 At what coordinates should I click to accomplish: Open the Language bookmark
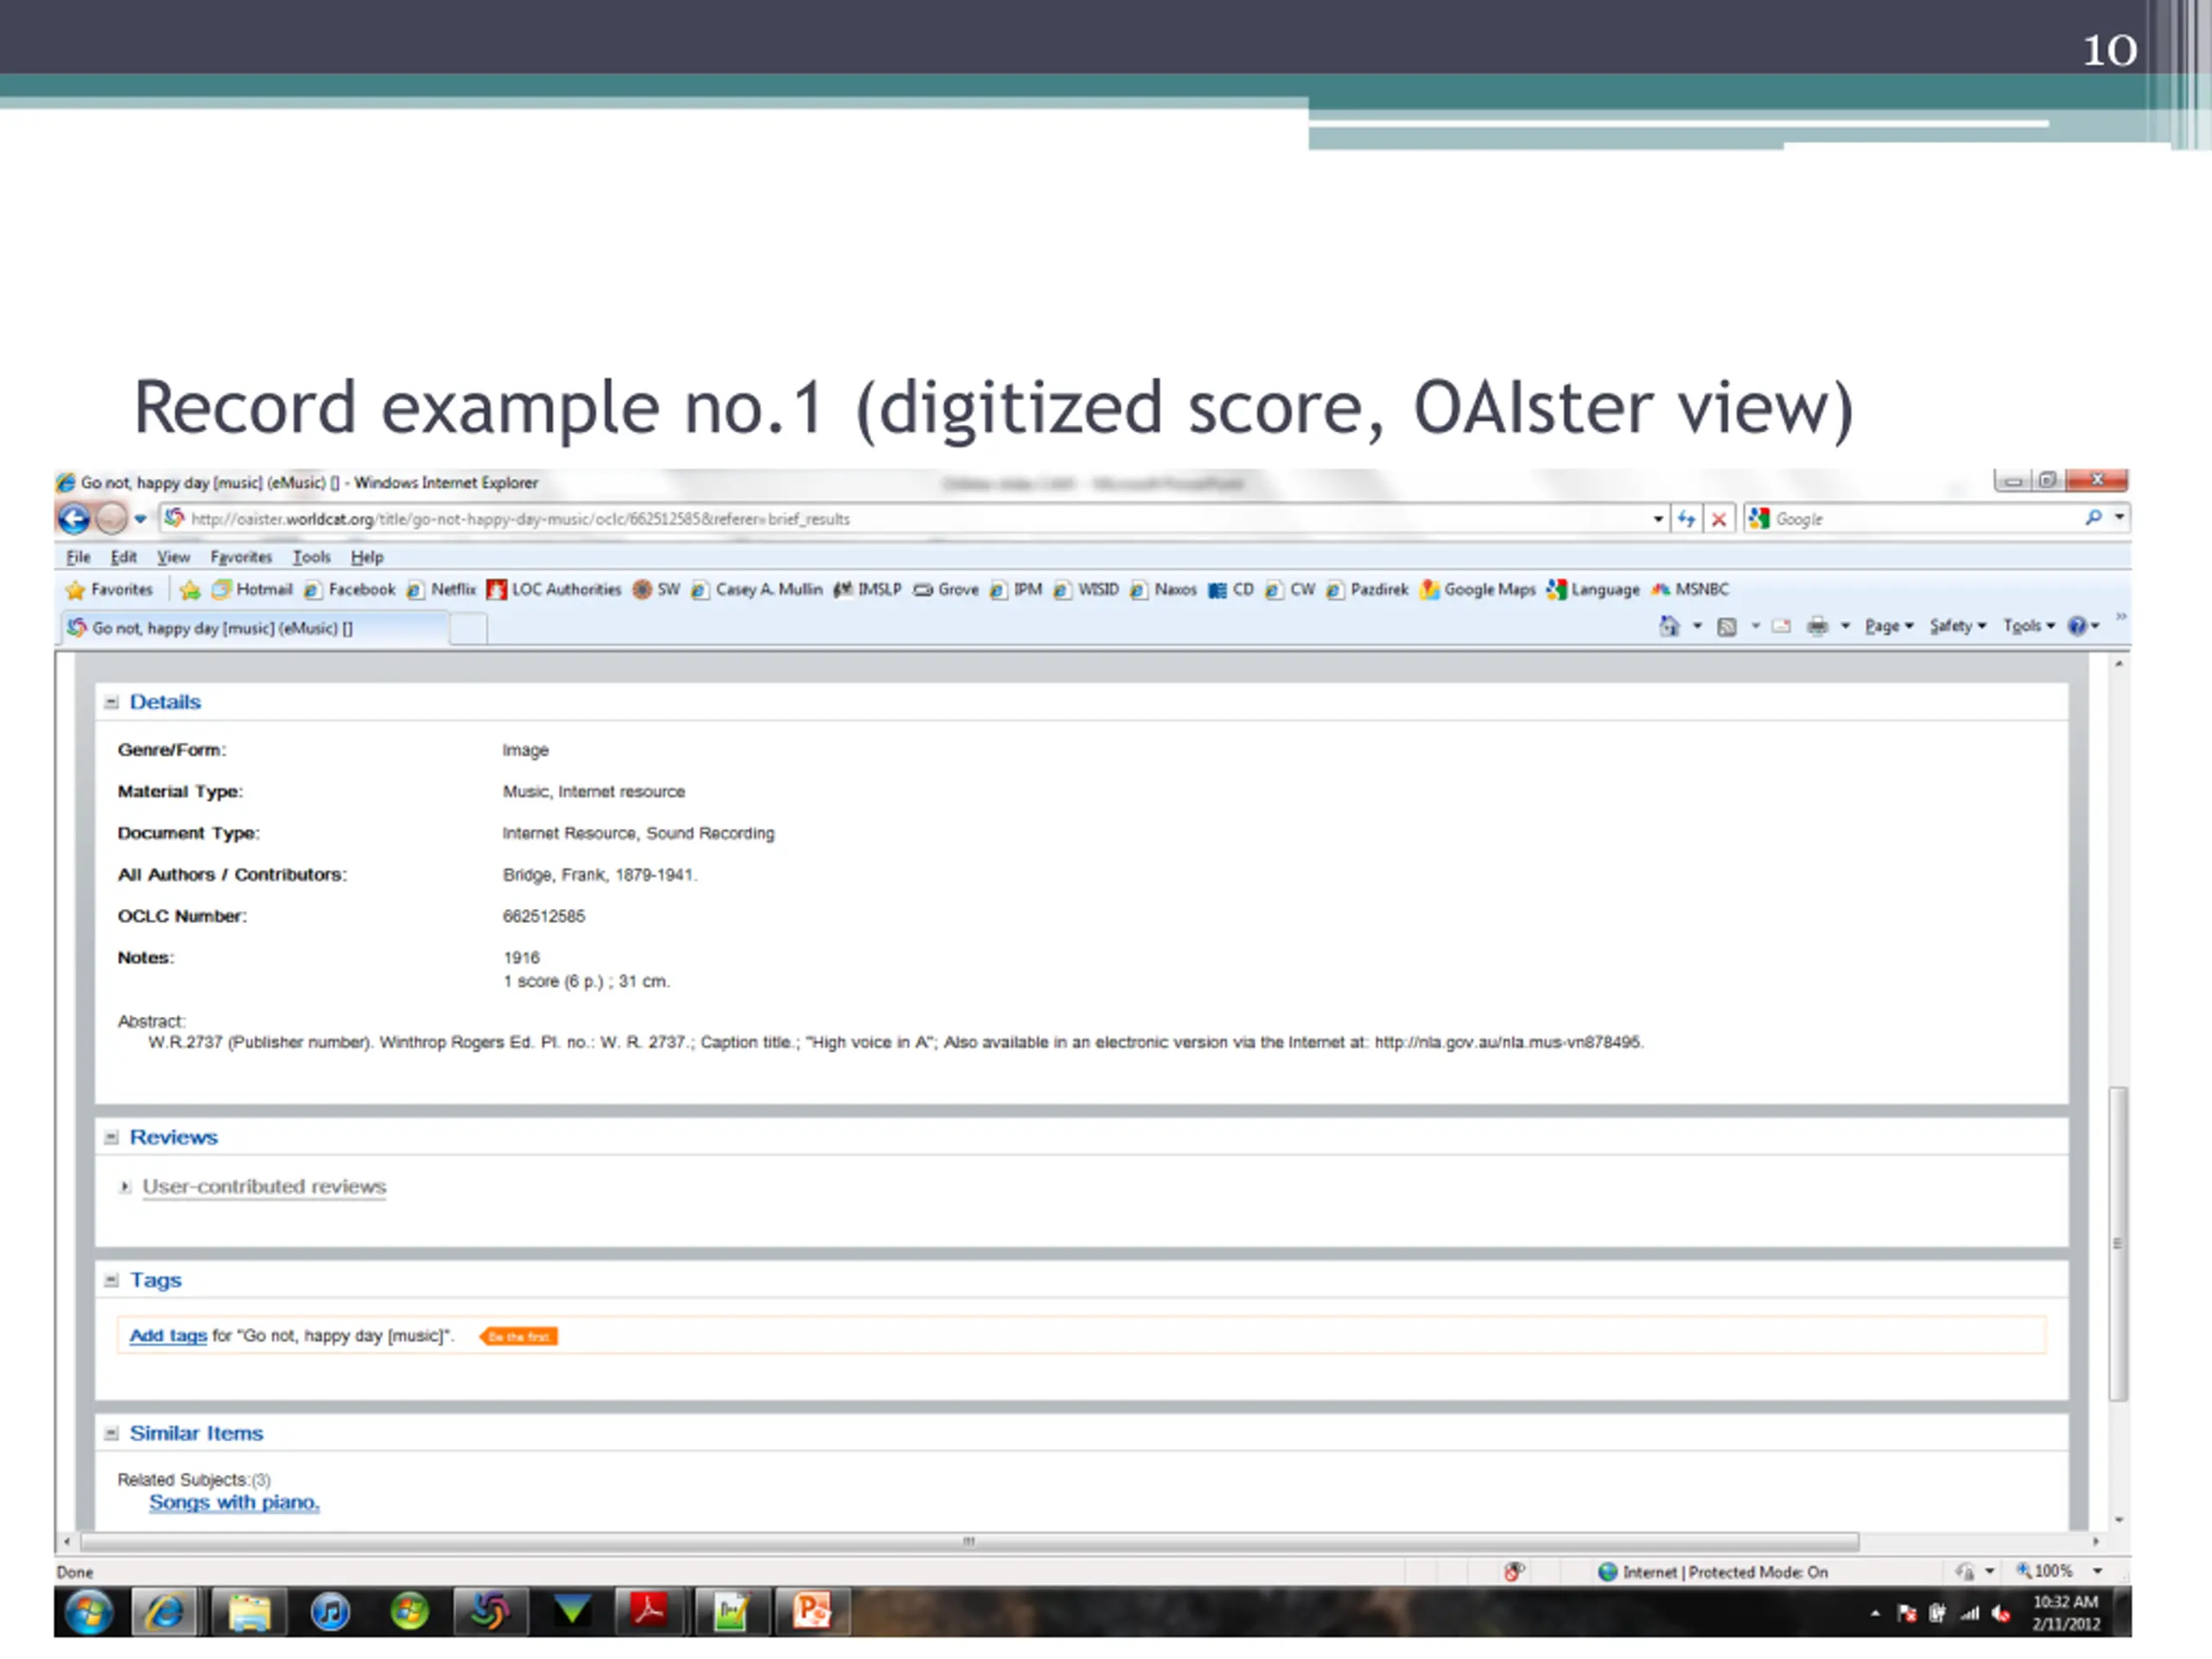click(x=1593, y=589)
